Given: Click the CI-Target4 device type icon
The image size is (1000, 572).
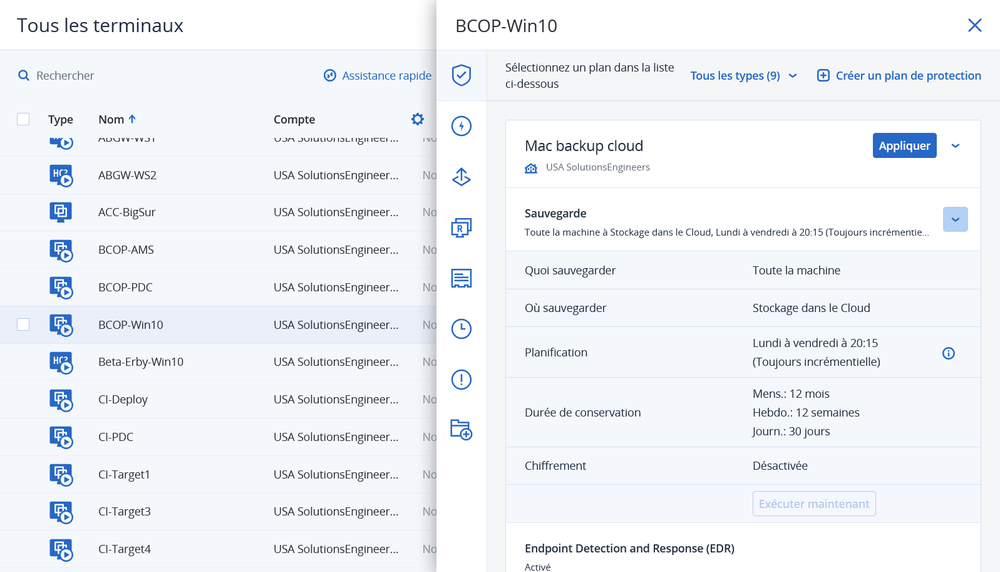Looking at the screenshot, I should pos(61,550).
